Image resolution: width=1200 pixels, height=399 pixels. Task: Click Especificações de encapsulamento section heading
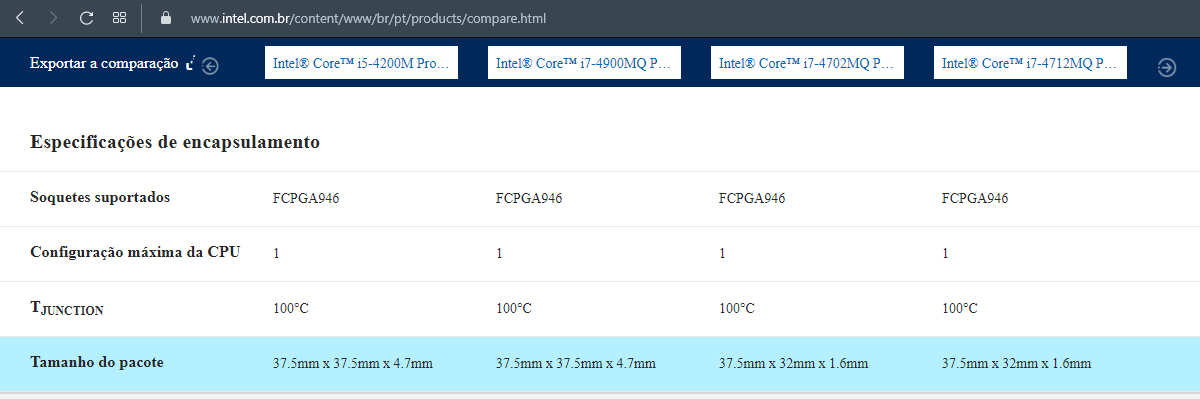[x=175, y=142]
